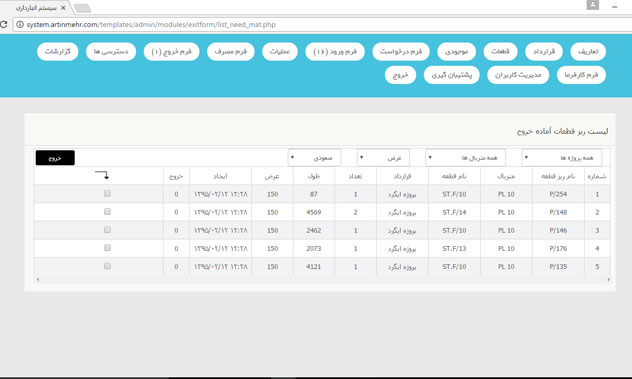Click the length value 4121

(314, 267)
